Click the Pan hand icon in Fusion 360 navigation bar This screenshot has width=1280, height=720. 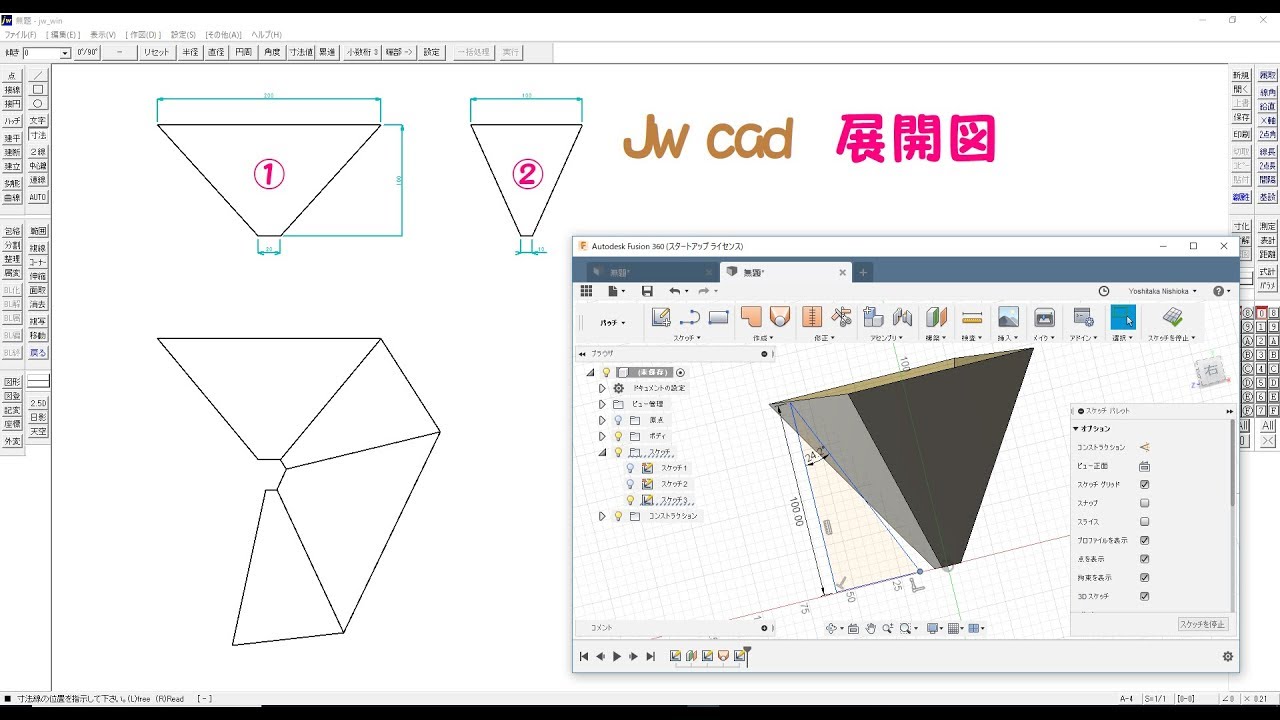click(871, 628)
